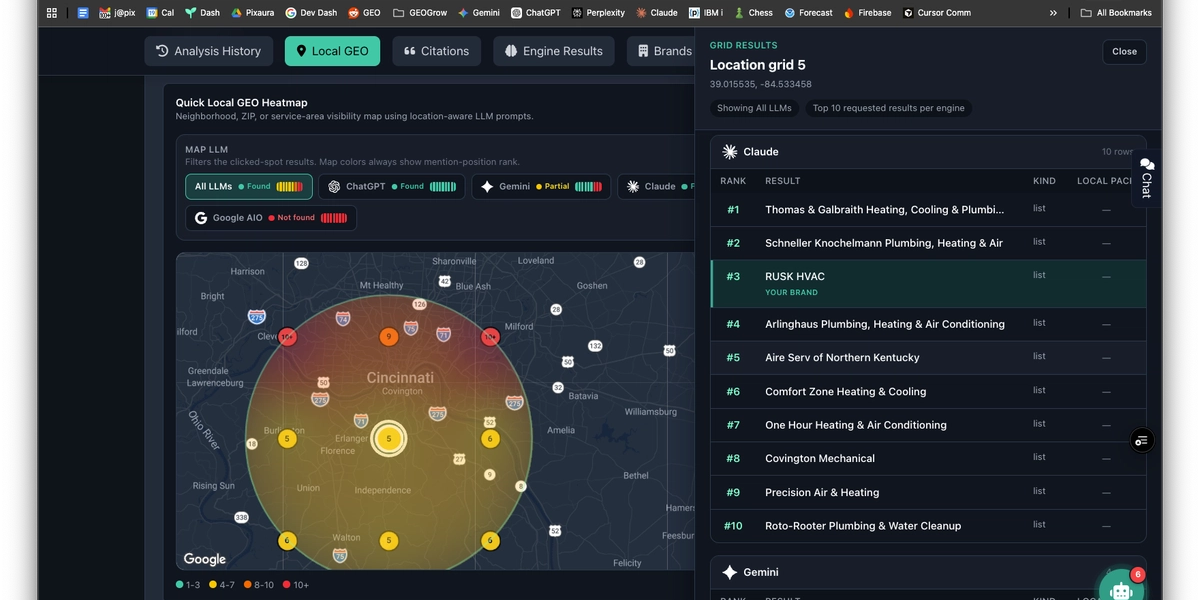This screenshot has height=600, width=1200.
Task: Select the Schneller Knochelmann result row
Action: (x=928, y=243)
